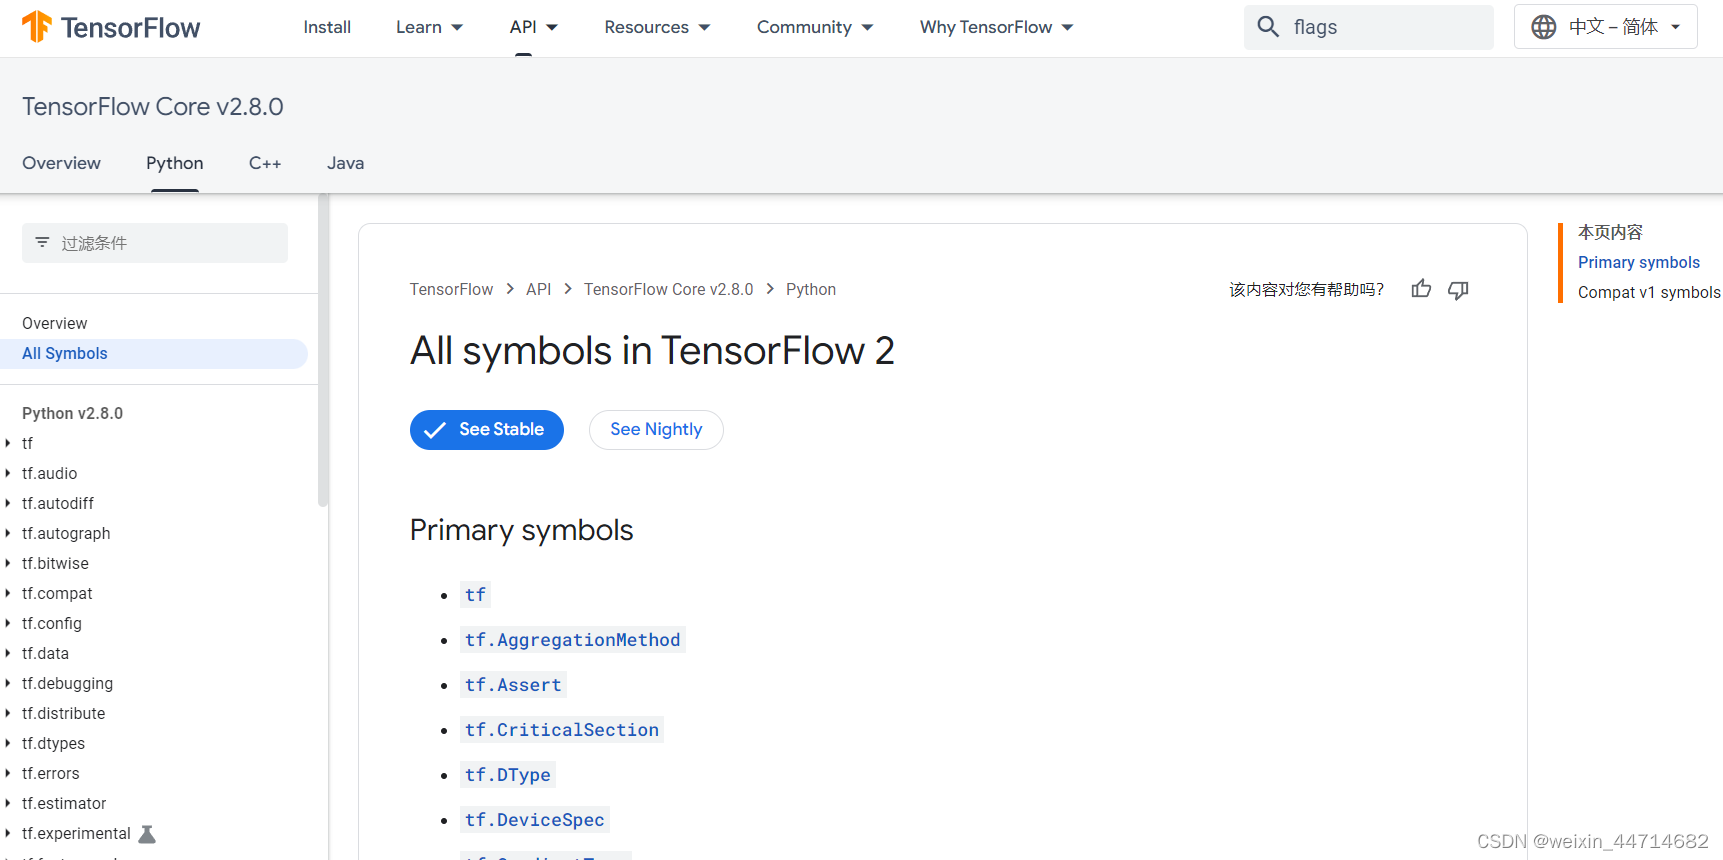
Task: Expand the tf tree item
Action: 8,443
